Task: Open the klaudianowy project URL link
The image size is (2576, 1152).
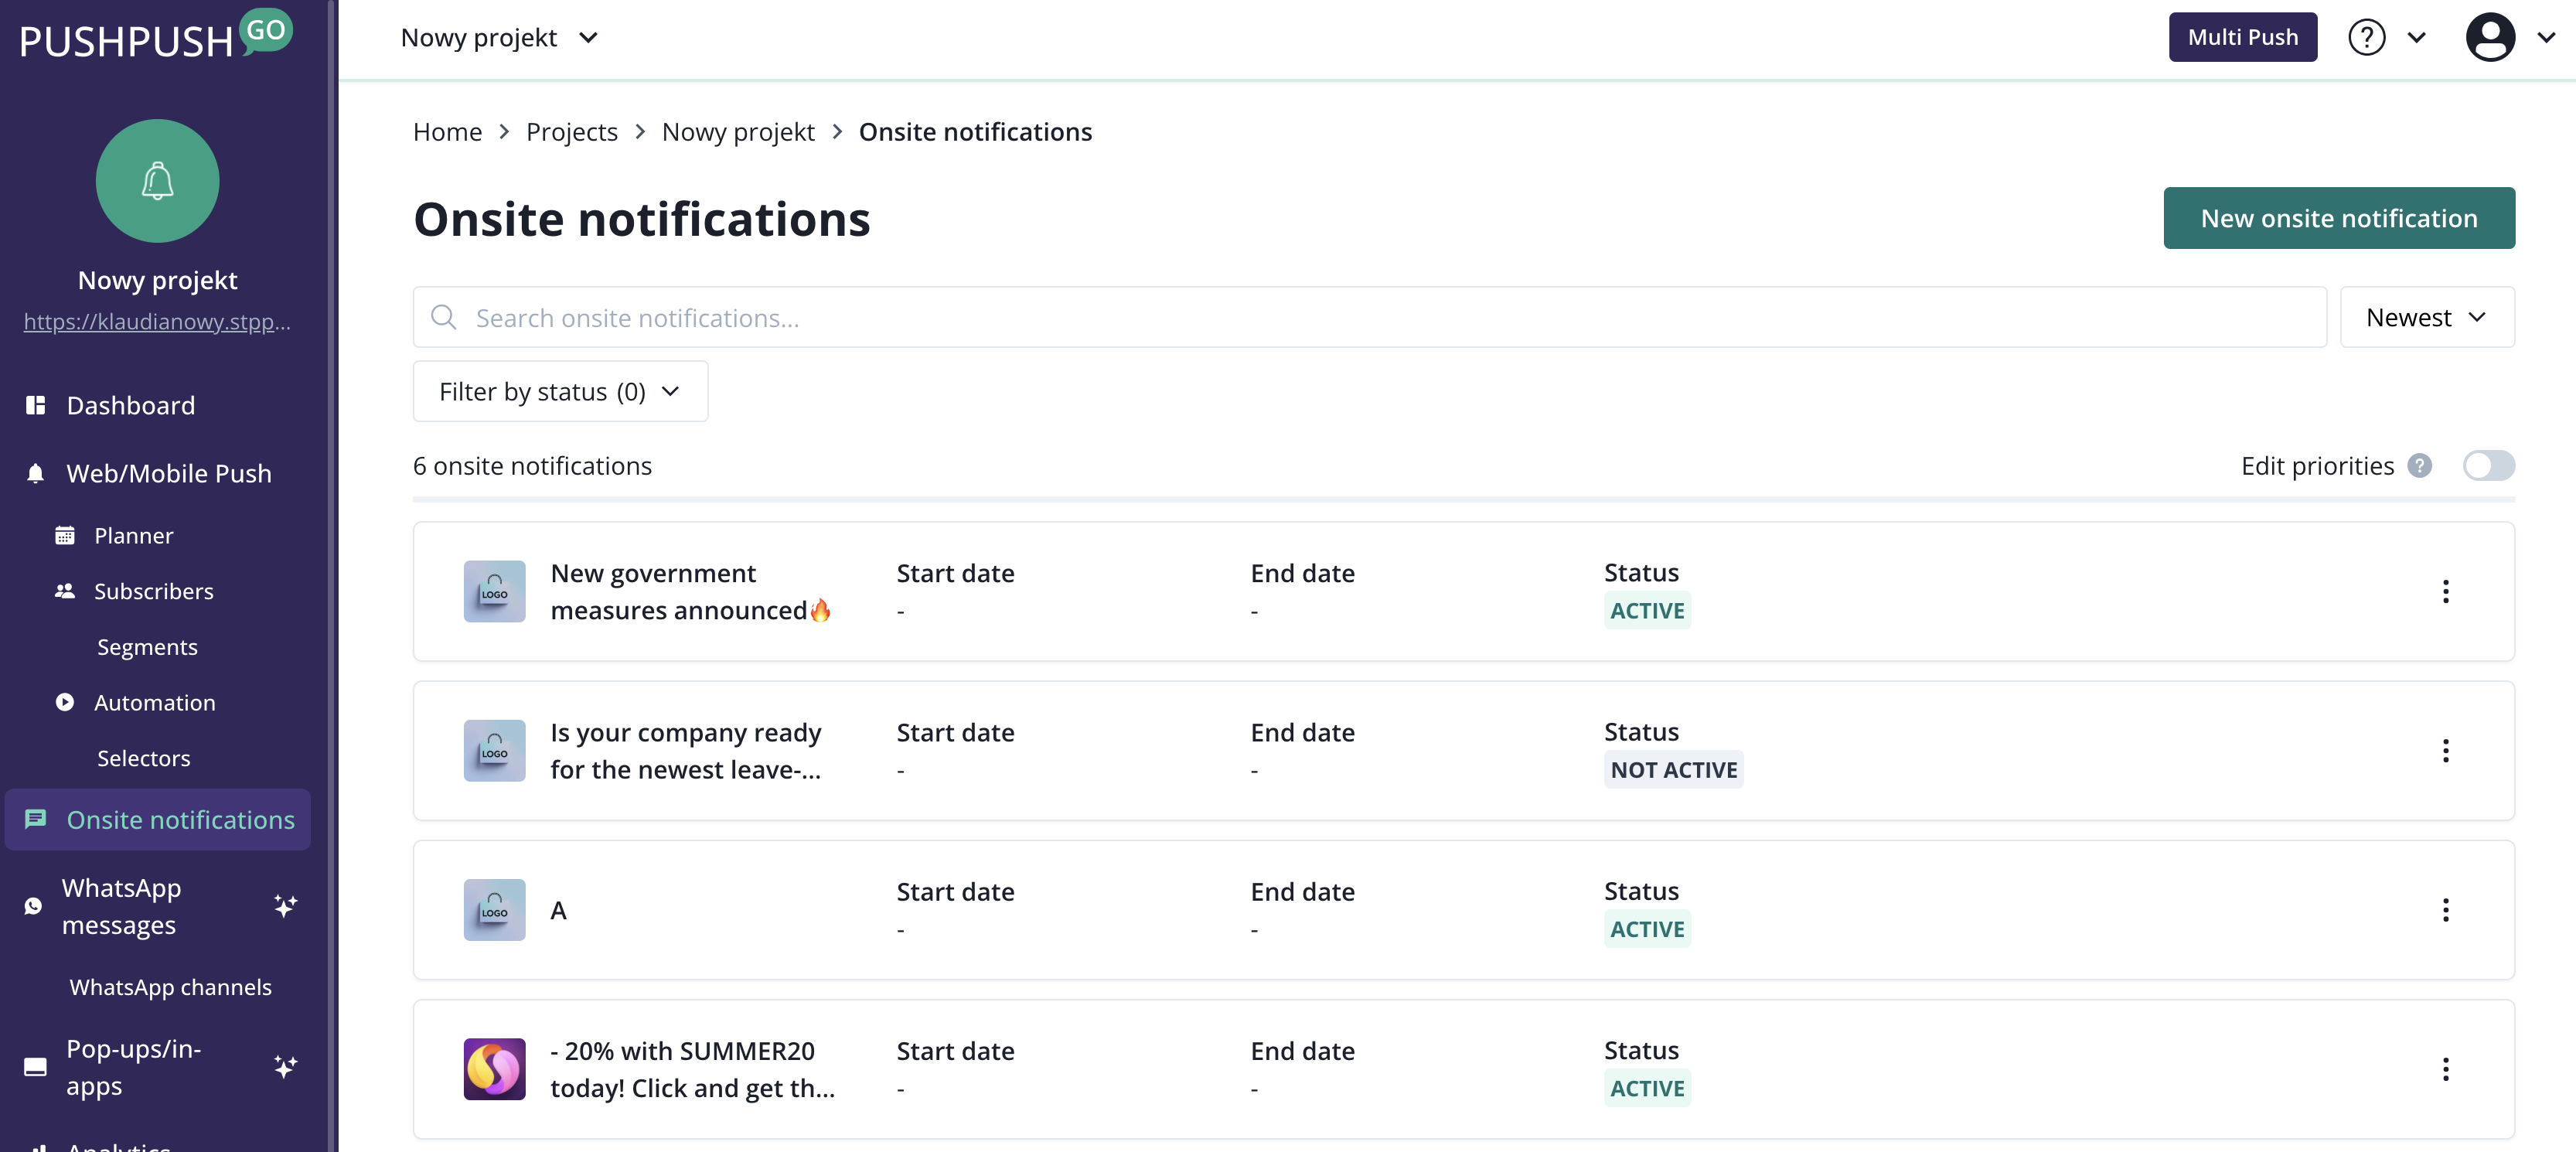Action: pyautogui.click(x=157, y=322)
